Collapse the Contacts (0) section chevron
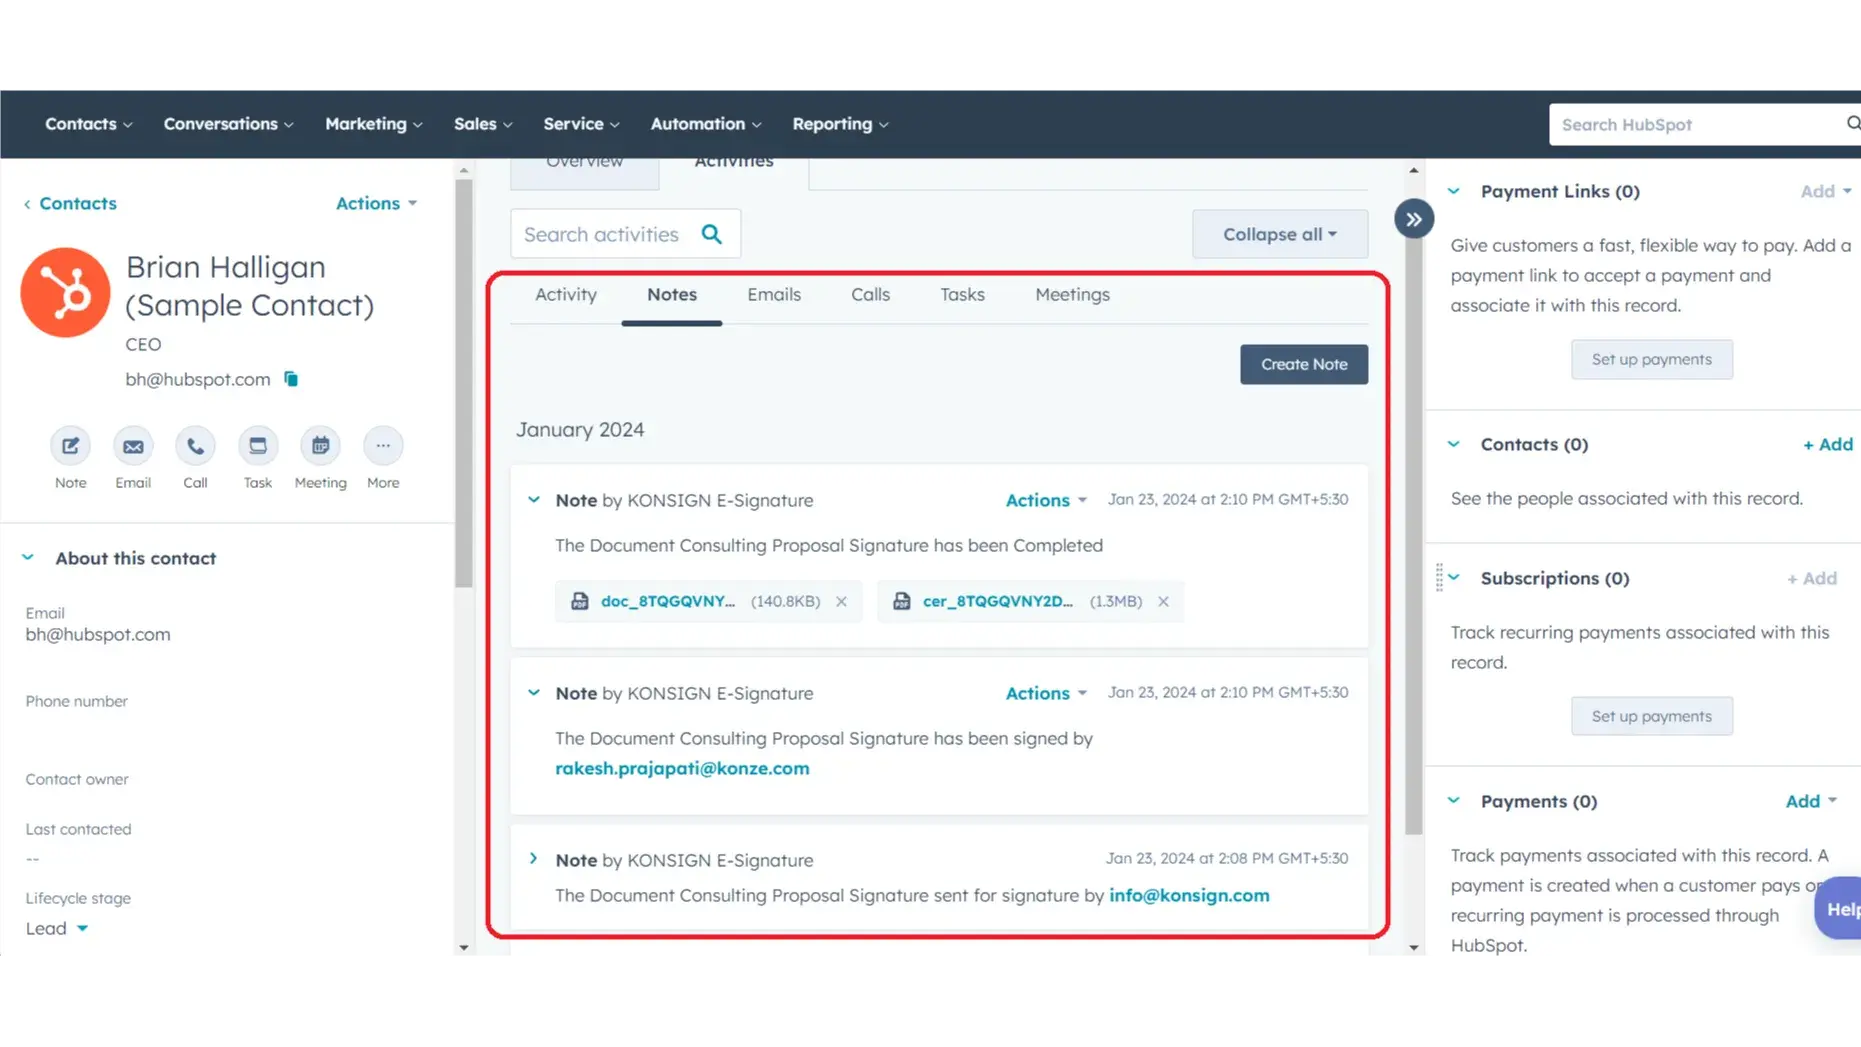 click(x=1454, y=444)
